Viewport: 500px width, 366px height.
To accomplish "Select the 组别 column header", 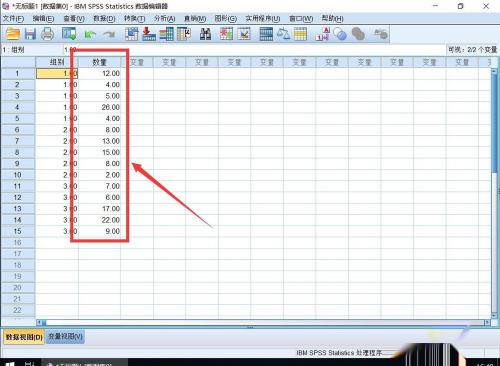I will pos(57,62).
